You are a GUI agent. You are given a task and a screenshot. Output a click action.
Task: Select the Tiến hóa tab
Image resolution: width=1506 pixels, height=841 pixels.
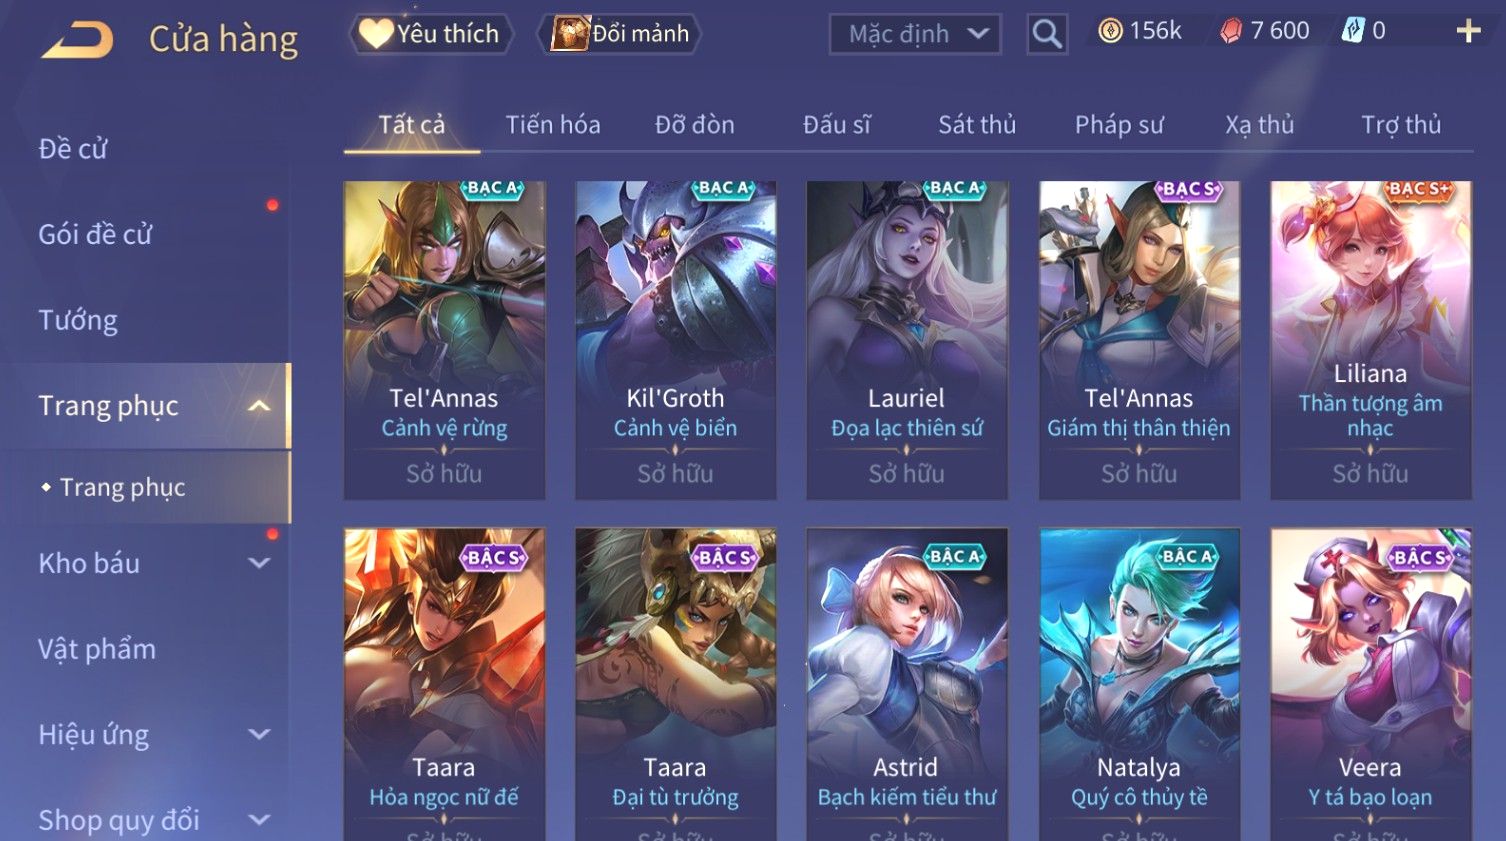553,125
